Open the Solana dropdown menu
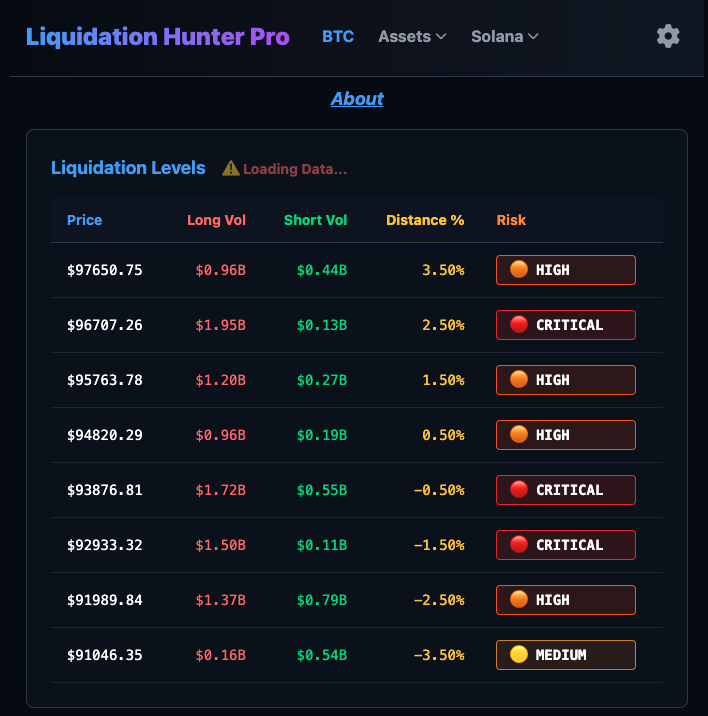The width and height of the screenshot is (708, 716). [505, 37]
